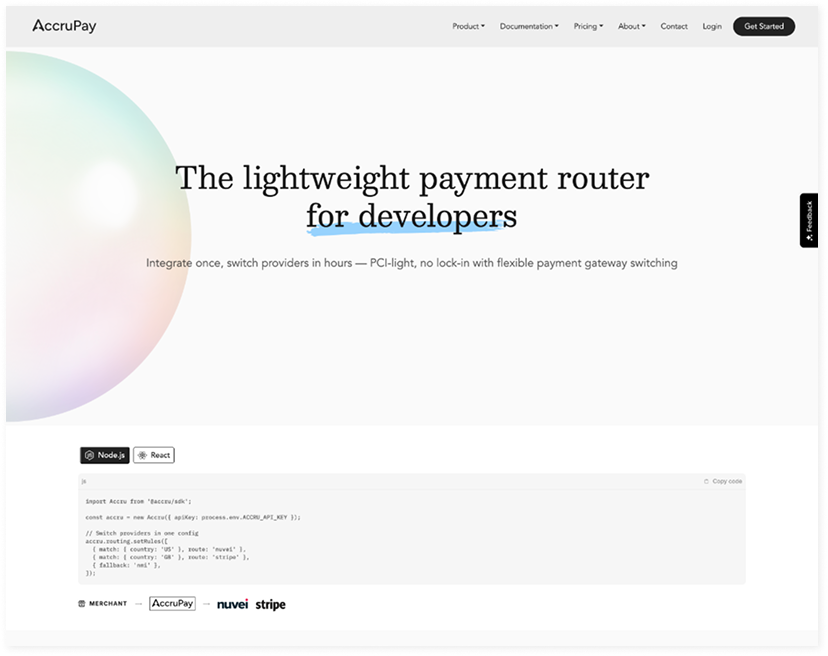This screenshot has height=656, width=828.
Task: Open the Pricing dropdown
Action: pos(586,26)
